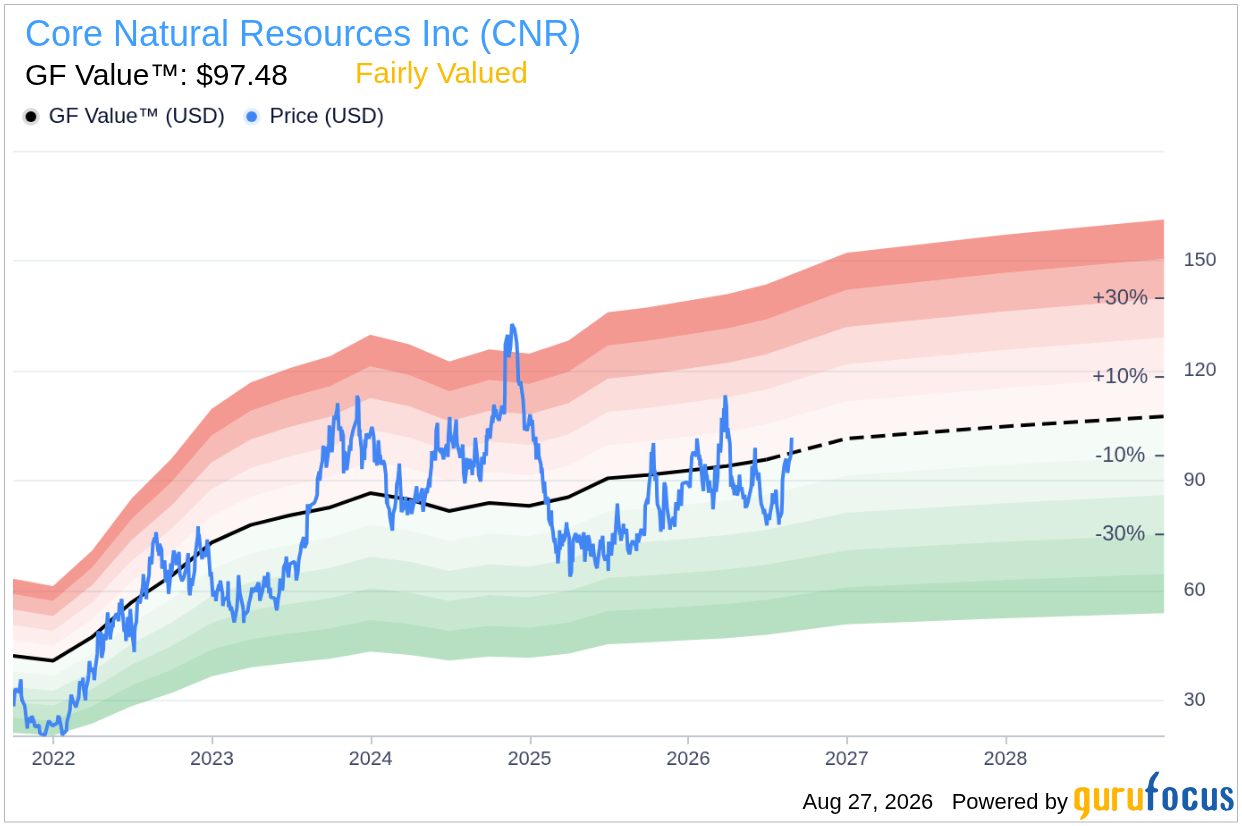Click the Fairly Valued label
1242x826 pixels.
(x=441, y=74)
